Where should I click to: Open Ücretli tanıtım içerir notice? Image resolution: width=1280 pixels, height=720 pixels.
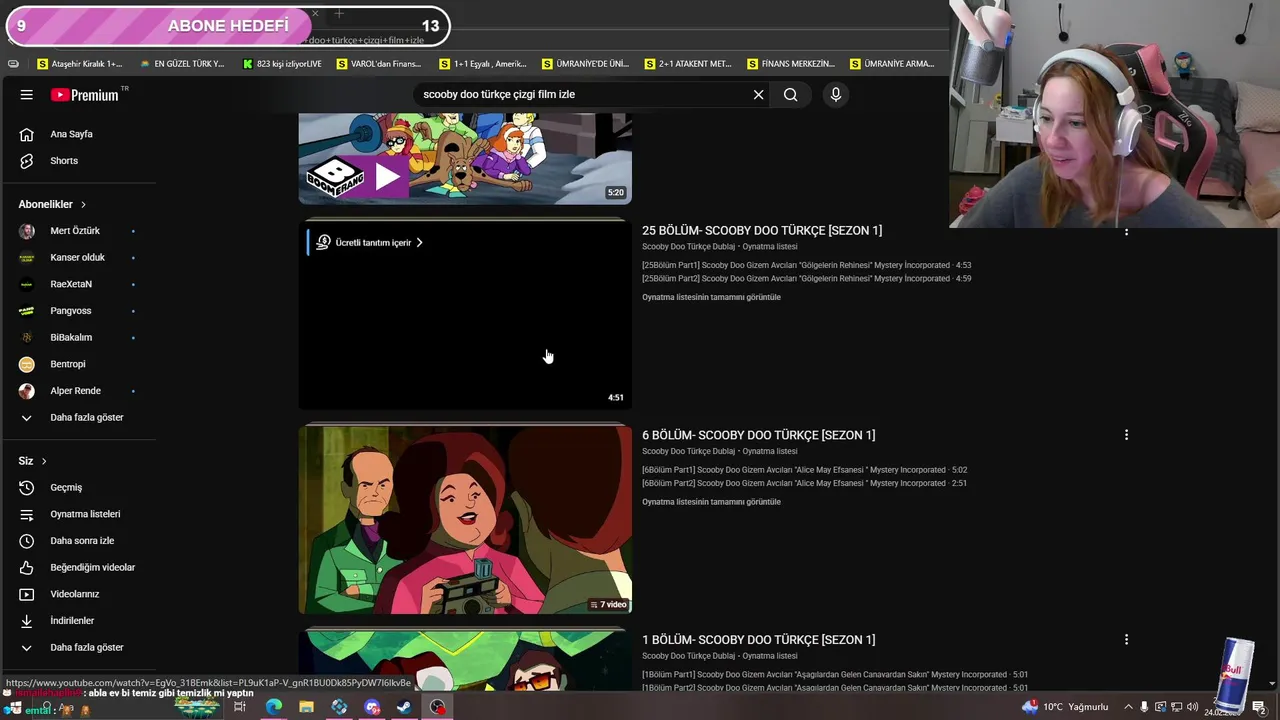369,243
